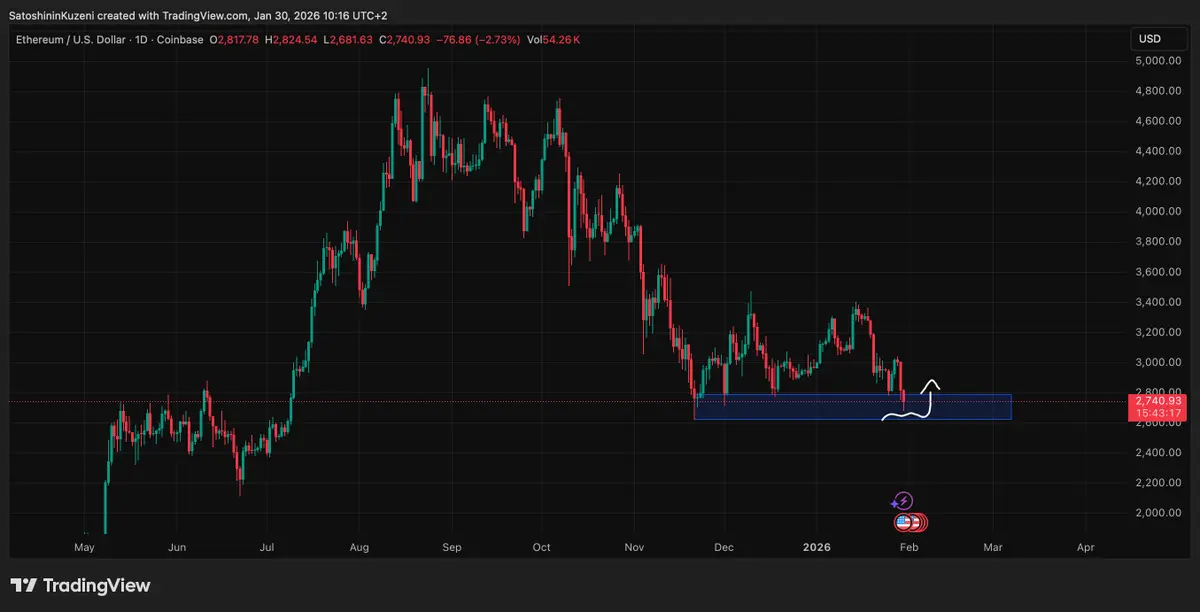Click the Jun label on time axis
The image size is (1200, 612).
pyautogui.click(x=177, y=548)
